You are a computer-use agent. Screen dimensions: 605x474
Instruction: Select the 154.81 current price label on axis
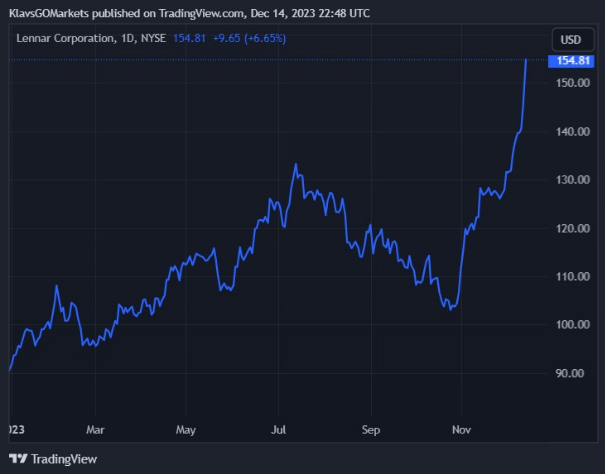pos(571,61)
